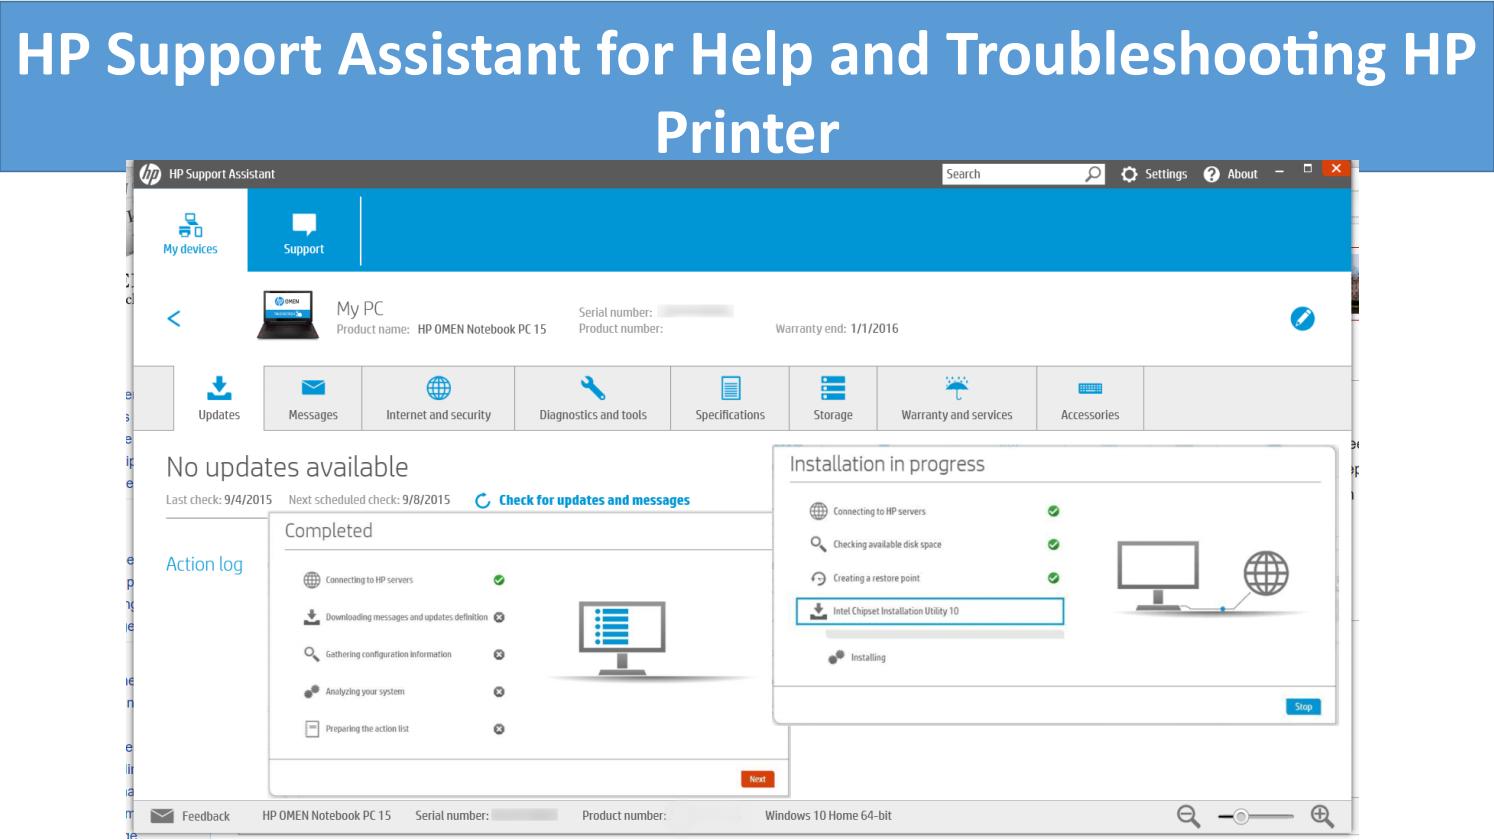
Task: Click globe icon beside Connecting to HP servers in Completed panel
Action: point(312,580)
